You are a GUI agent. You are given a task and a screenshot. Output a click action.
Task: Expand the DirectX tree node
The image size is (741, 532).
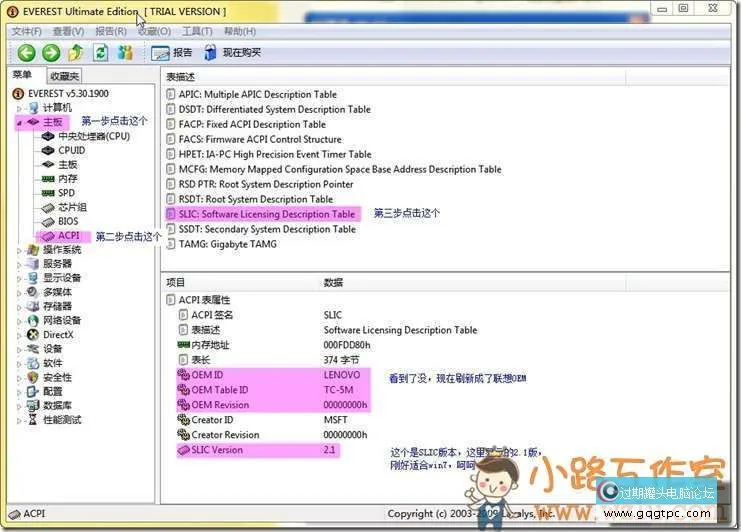pos(19,335)
